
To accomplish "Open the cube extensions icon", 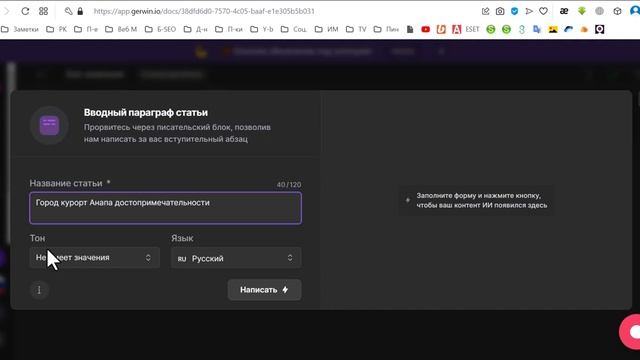I will pyautogui.click(x=617, y=11).
